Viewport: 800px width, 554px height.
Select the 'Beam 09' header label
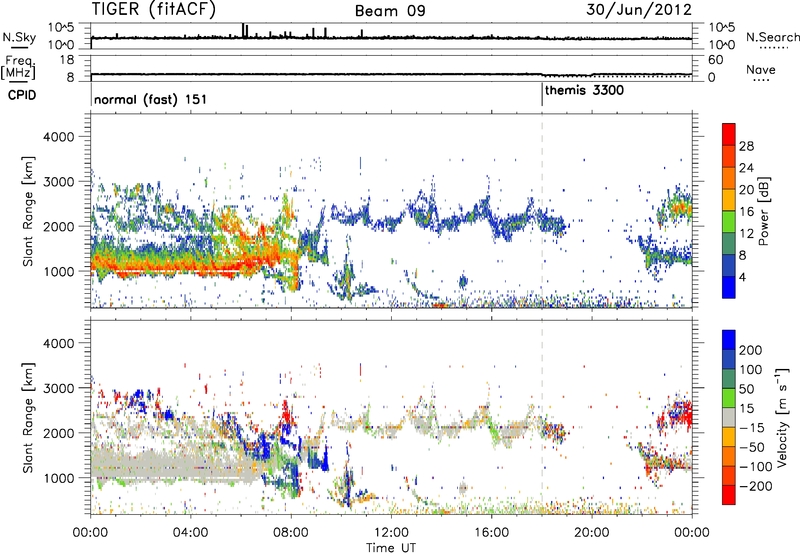coord(390,11)
